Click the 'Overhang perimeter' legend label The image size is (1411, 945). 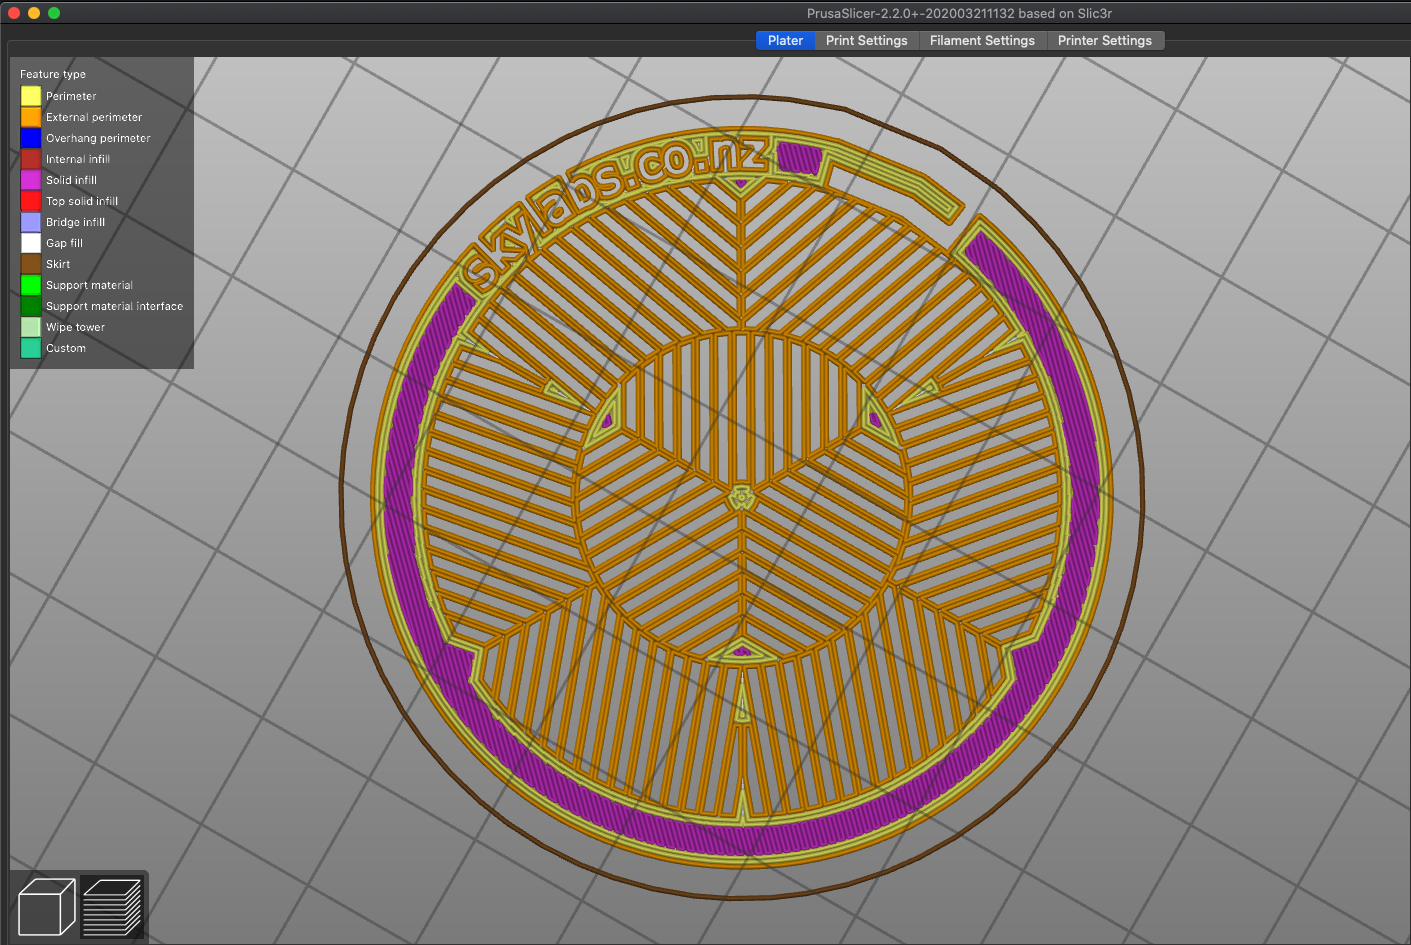(98, 138)
